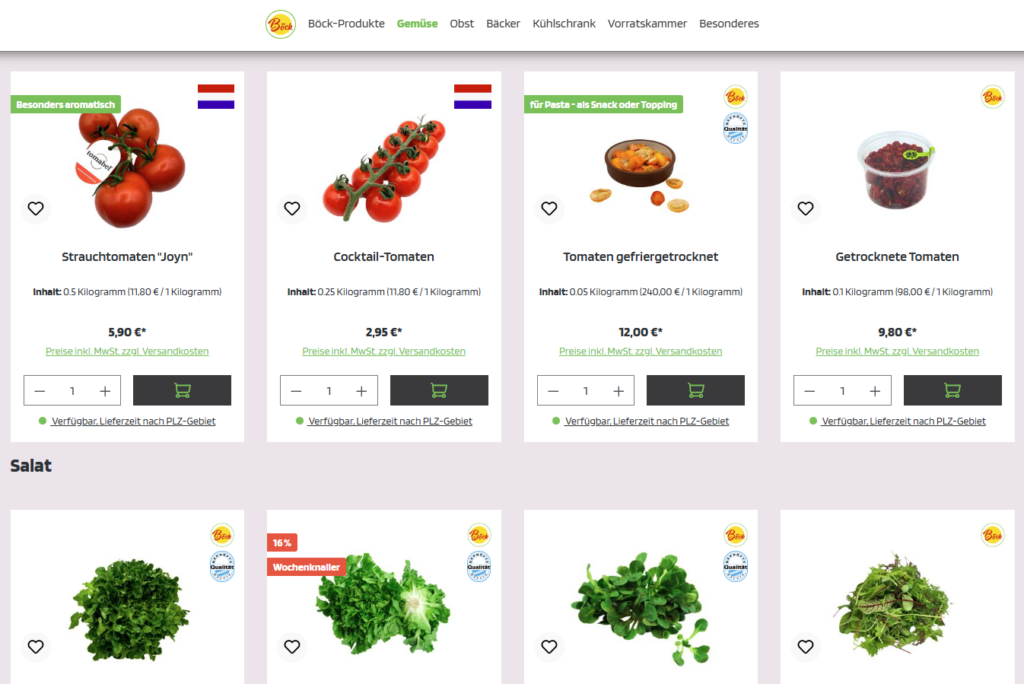Open availability link for Getrocknete Tomaten
1024x684 pixels.
(x=903, y=421)
